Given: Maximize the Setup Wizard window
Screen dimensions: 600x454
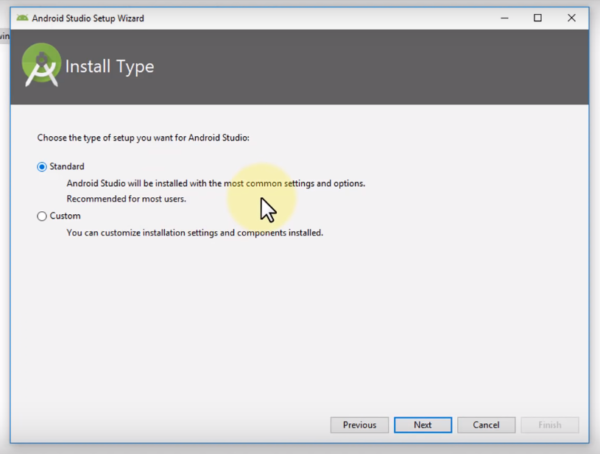Looking at the screenshot, I should (537, 17).
